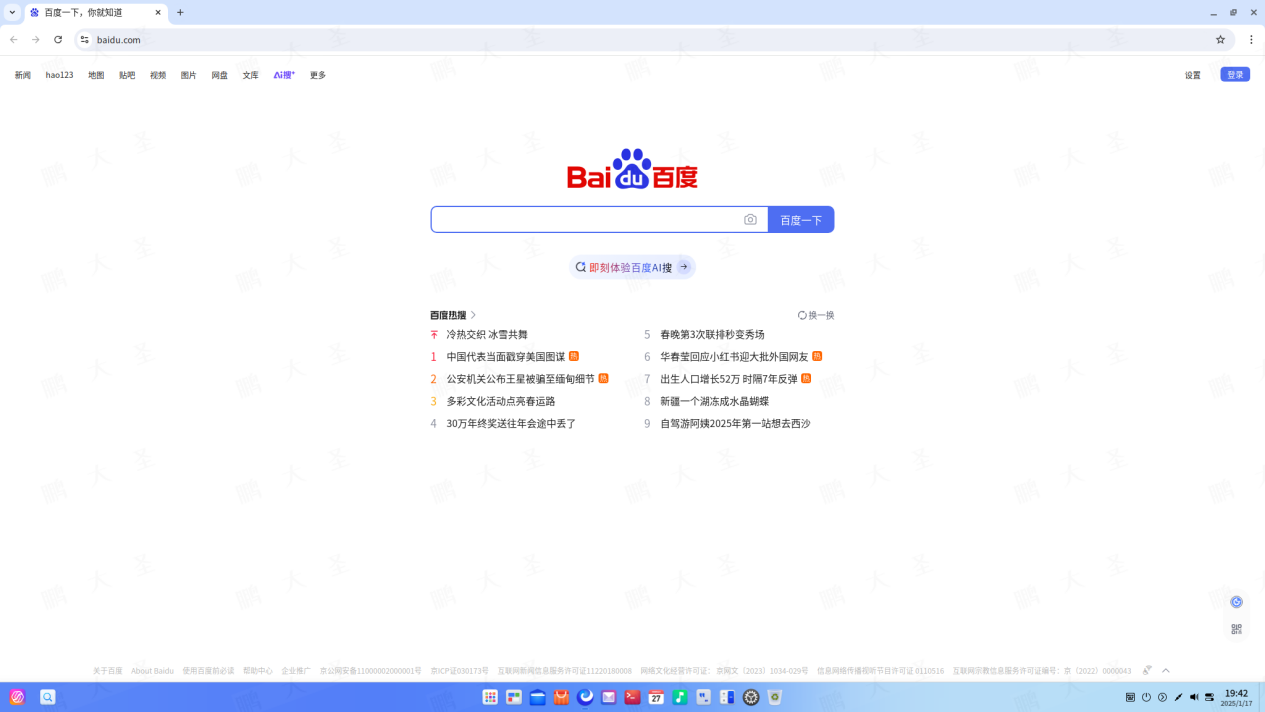Close the 百度一下 tab
Screen dimensions: 1265x712
[x=158, y=13]
